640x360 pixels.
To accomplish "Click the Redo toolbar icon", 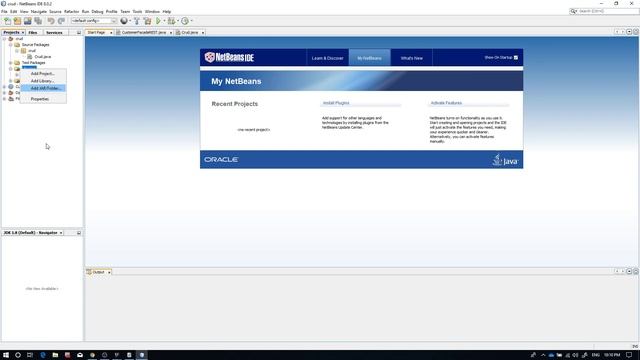I will coord(61,21).
